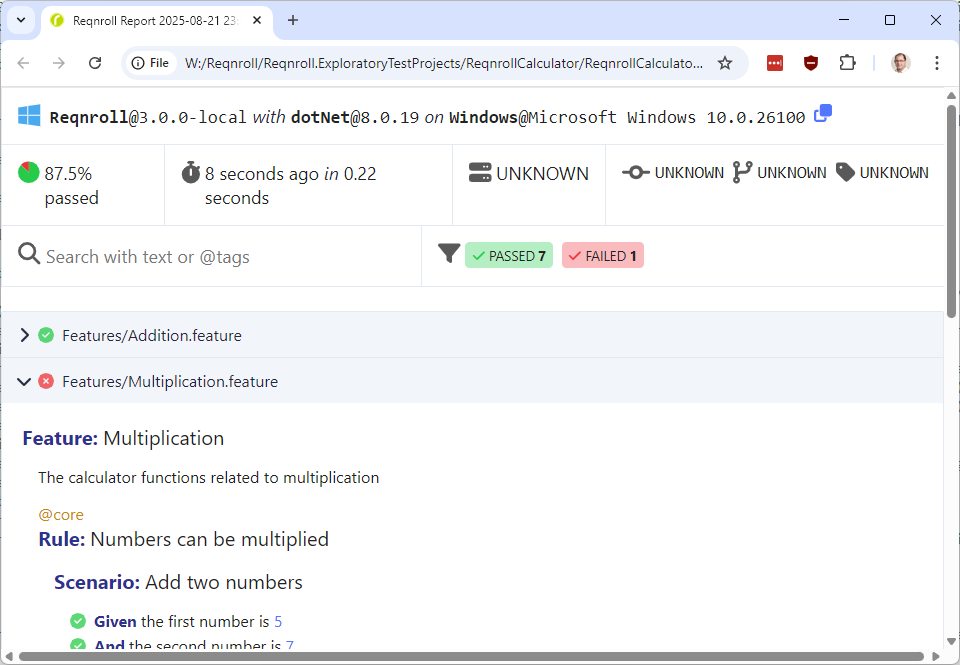
Task: Click the address bar file path
Action: pos(443,63)
